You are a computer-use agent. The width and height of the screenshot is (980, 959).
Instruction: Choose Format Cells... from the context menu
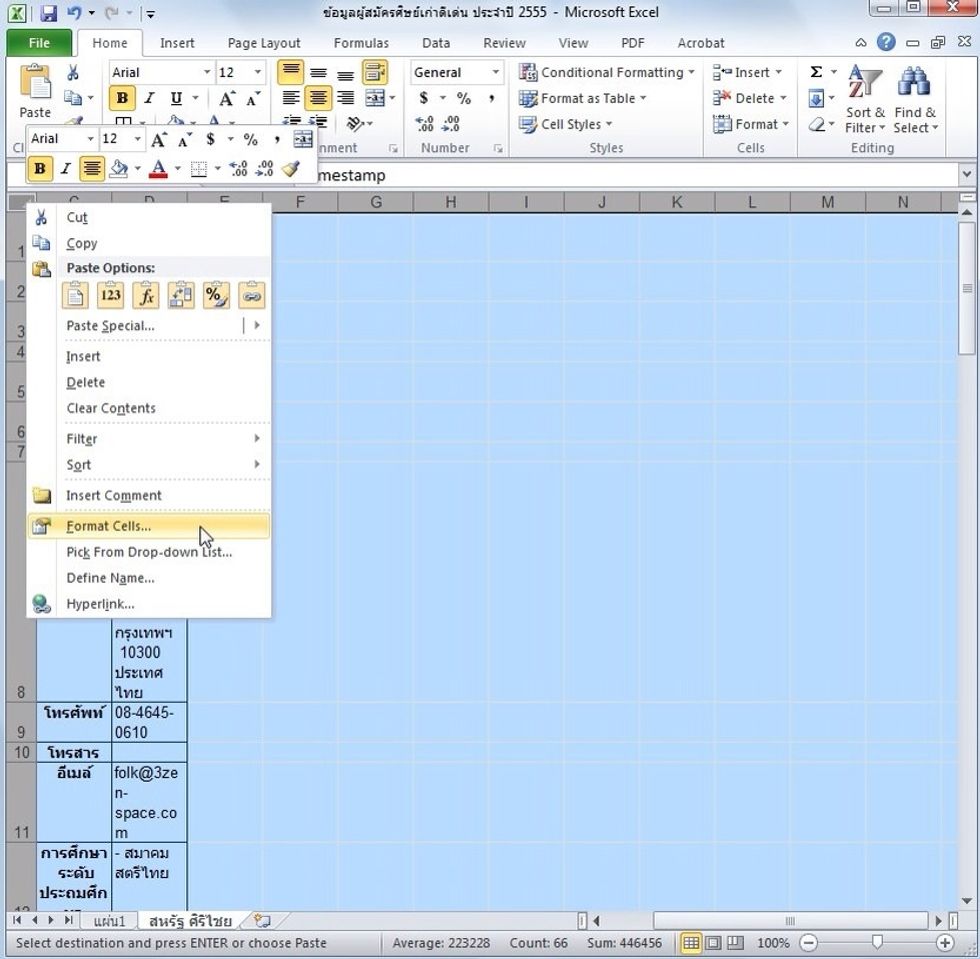pos(109,526)
